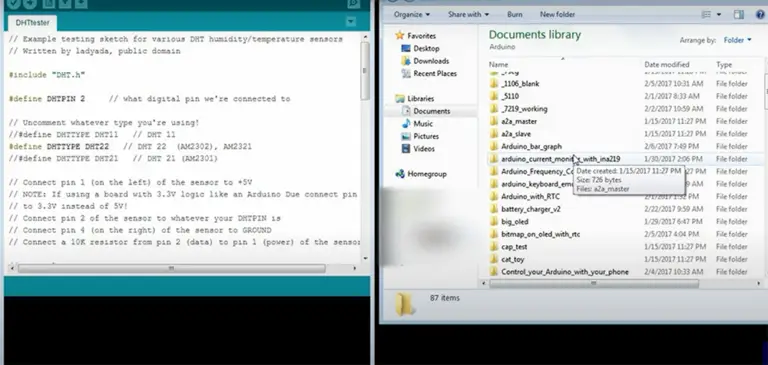
Task: Click the Downloads folder icon under Favorites
Action: [x=406, y=61]
